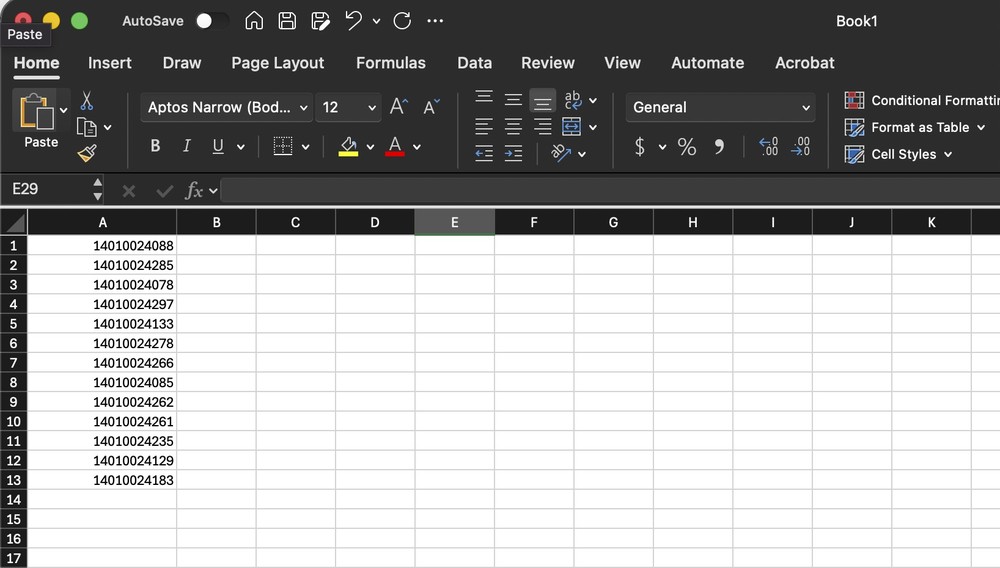Apply the yellow fill color swatch
The image size is (1000, 568).
pos(348,147)
